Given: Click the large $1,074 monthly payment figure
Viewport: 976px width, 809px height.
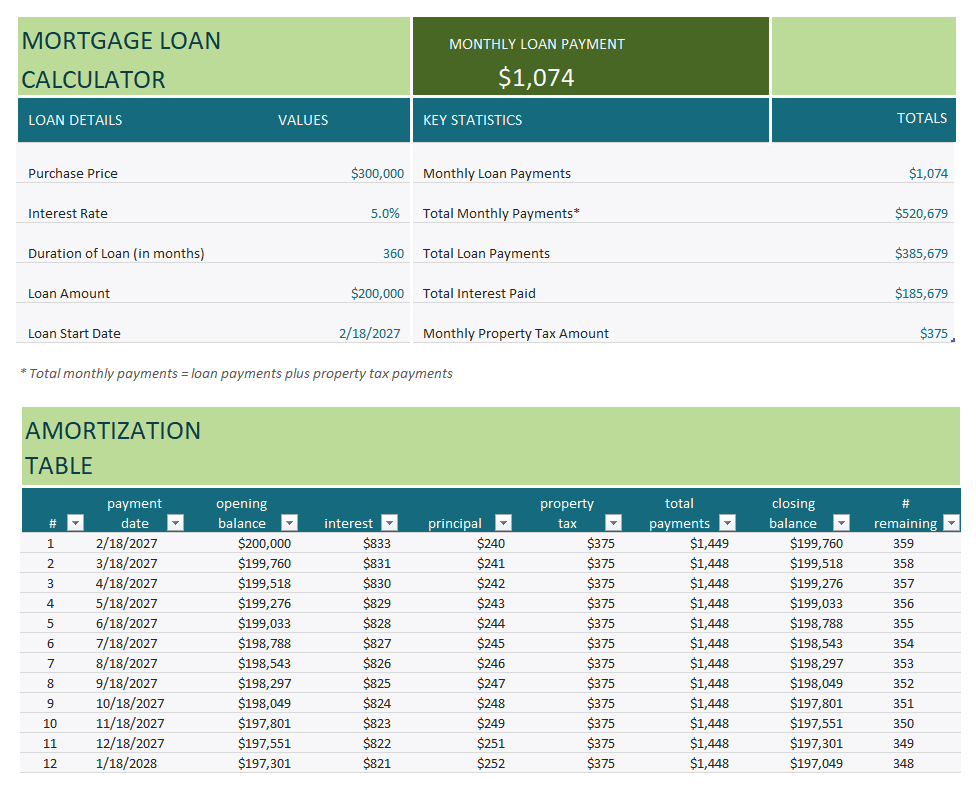Looking at the screenshot, I should click(x=536, y=77).
